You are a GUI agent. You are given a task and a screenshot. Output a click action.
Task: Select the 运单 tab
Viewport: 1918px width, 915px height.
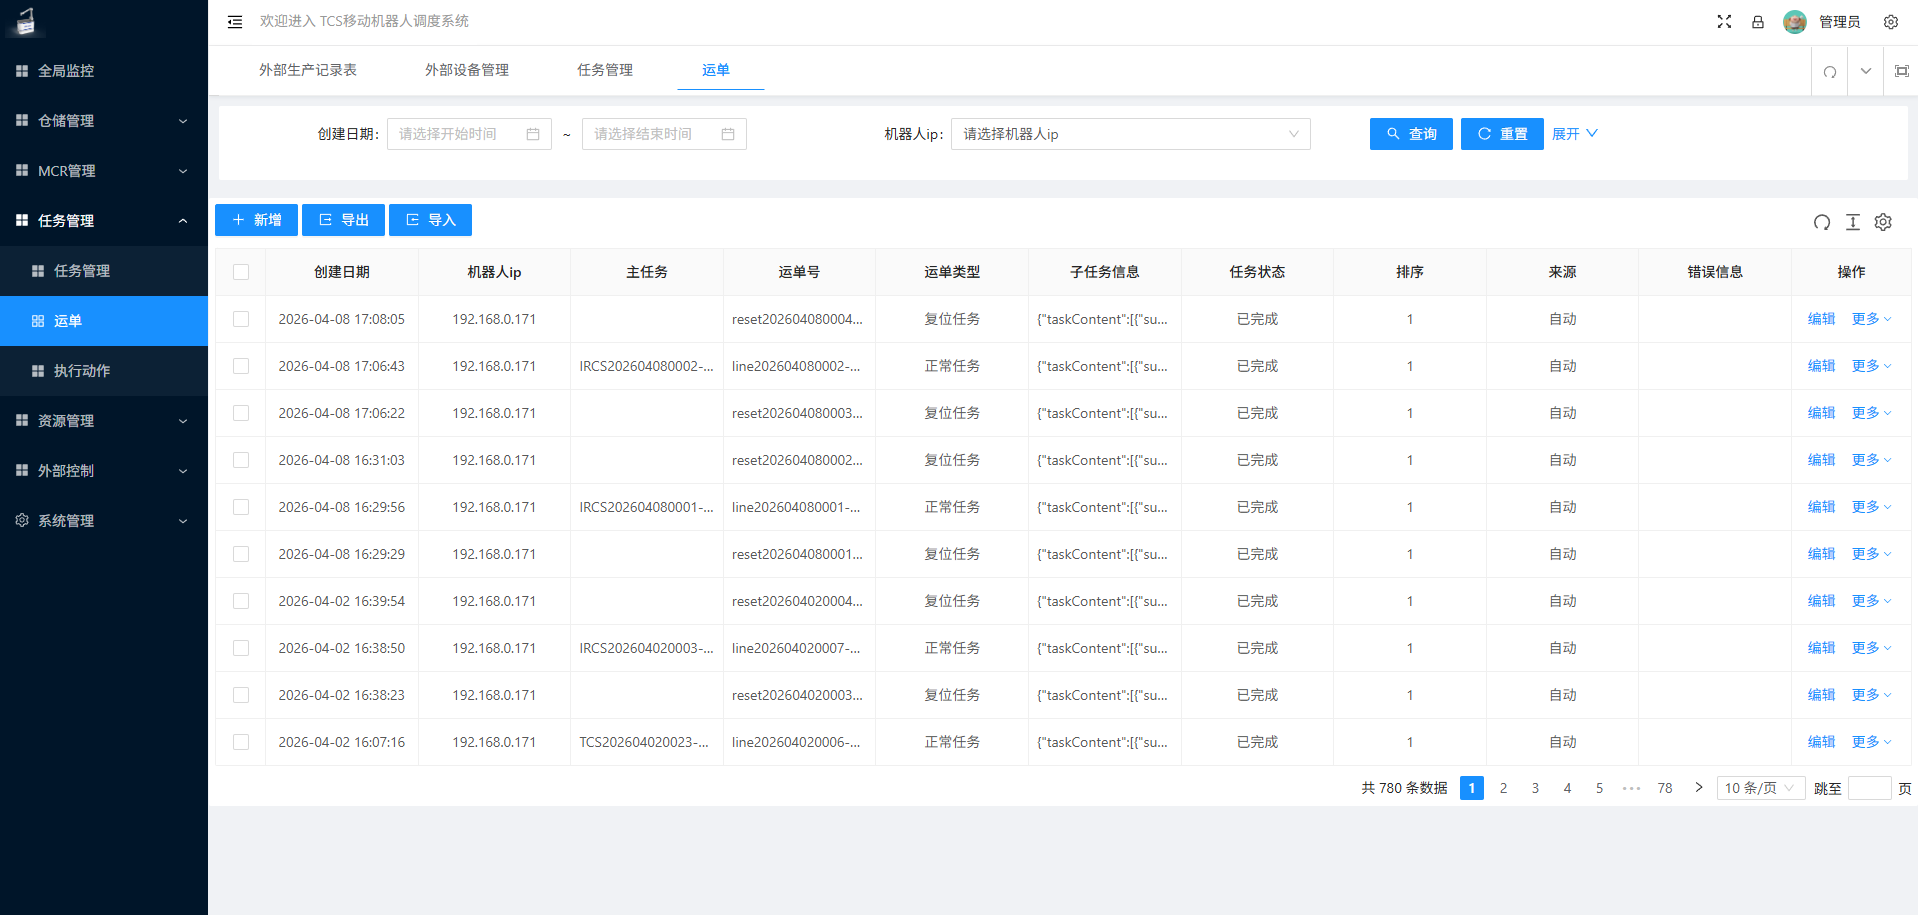coord(716,70)
